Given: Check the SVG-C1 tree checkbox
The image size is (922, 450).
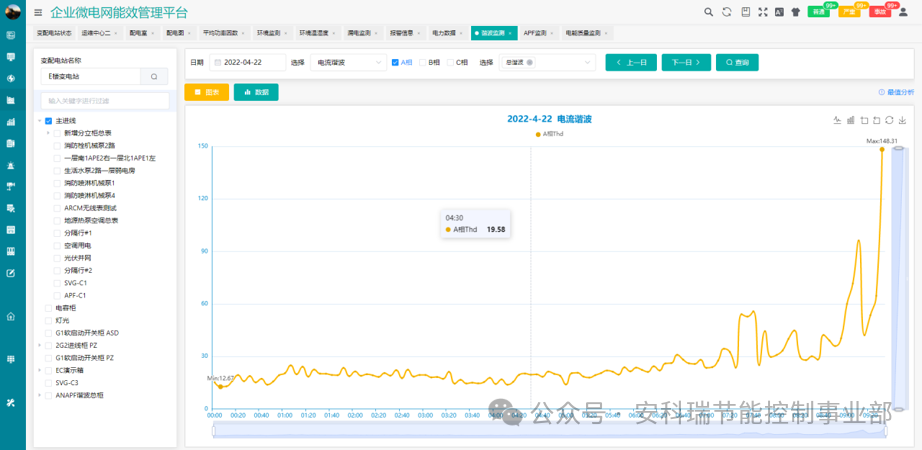Looking at the screenshot, I should click(x=57, y=283).
